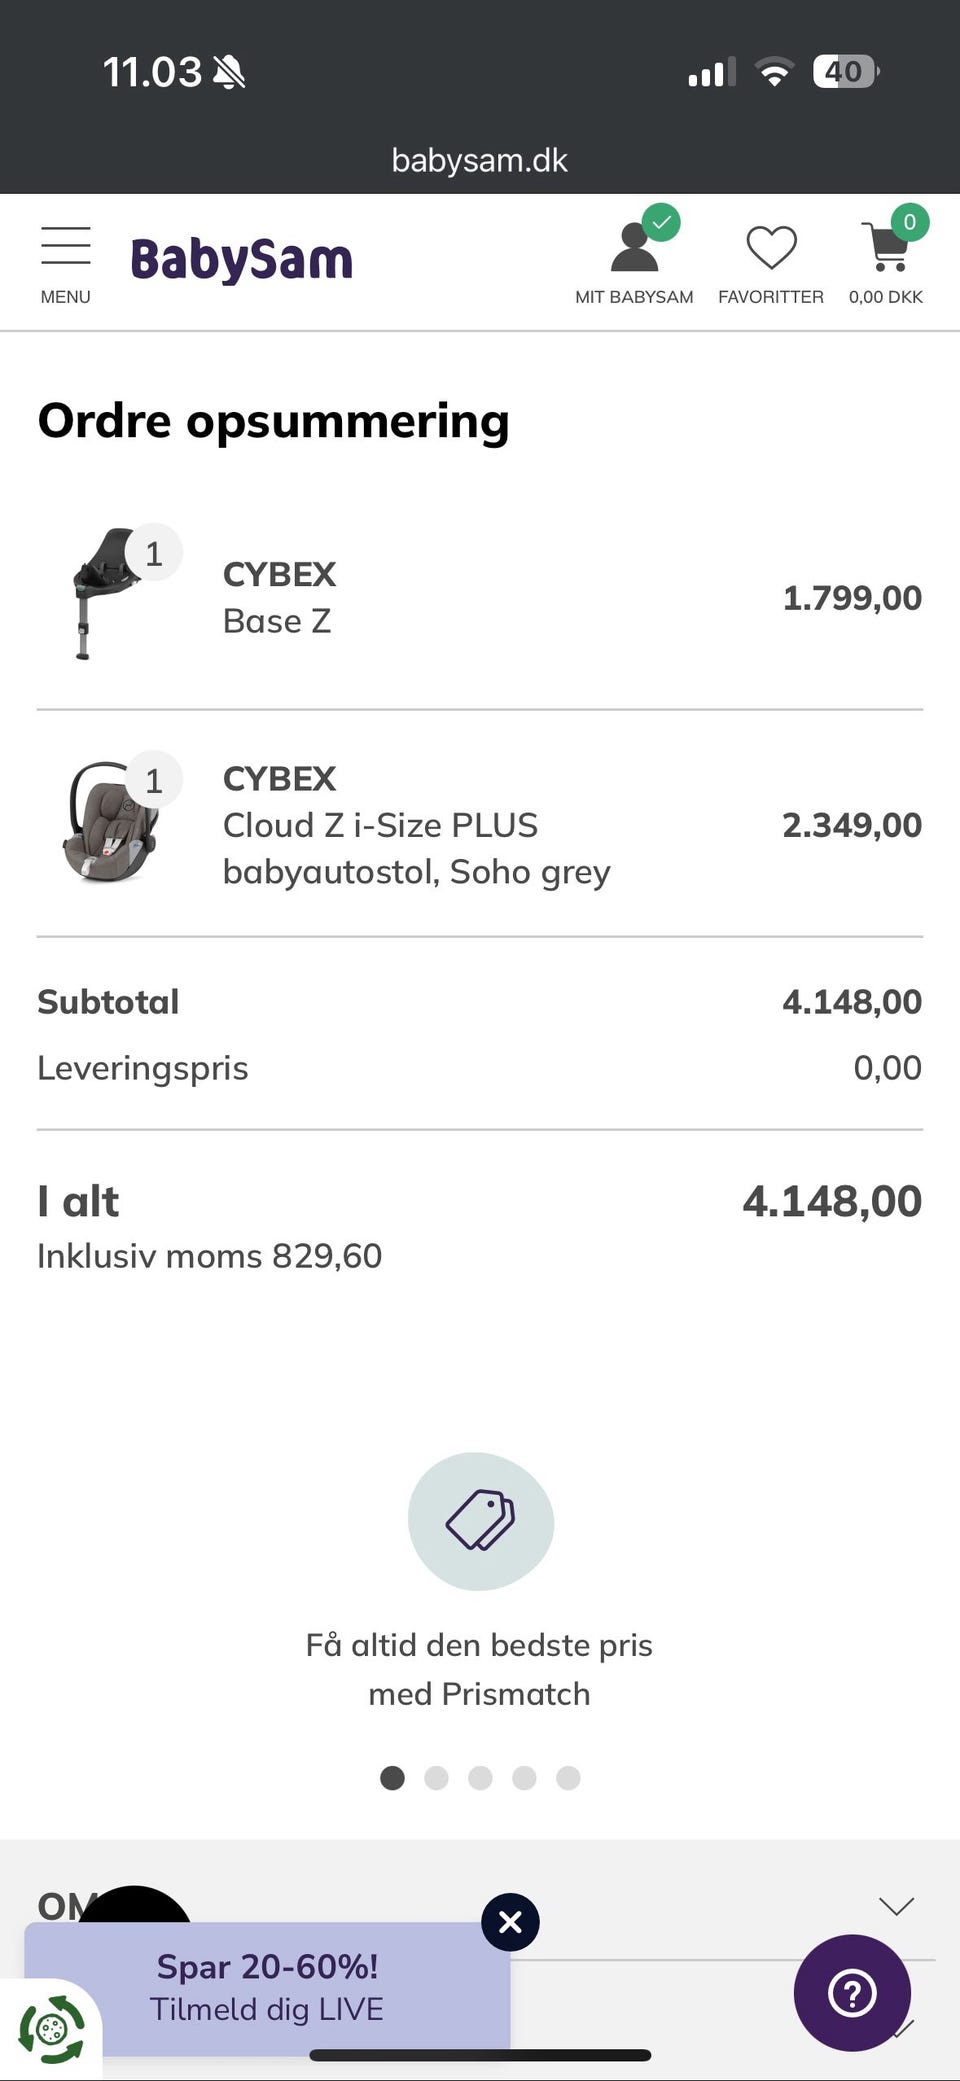960x2081 pixels.
Task: Tap the BabySam logo
Action: (241, 260)
